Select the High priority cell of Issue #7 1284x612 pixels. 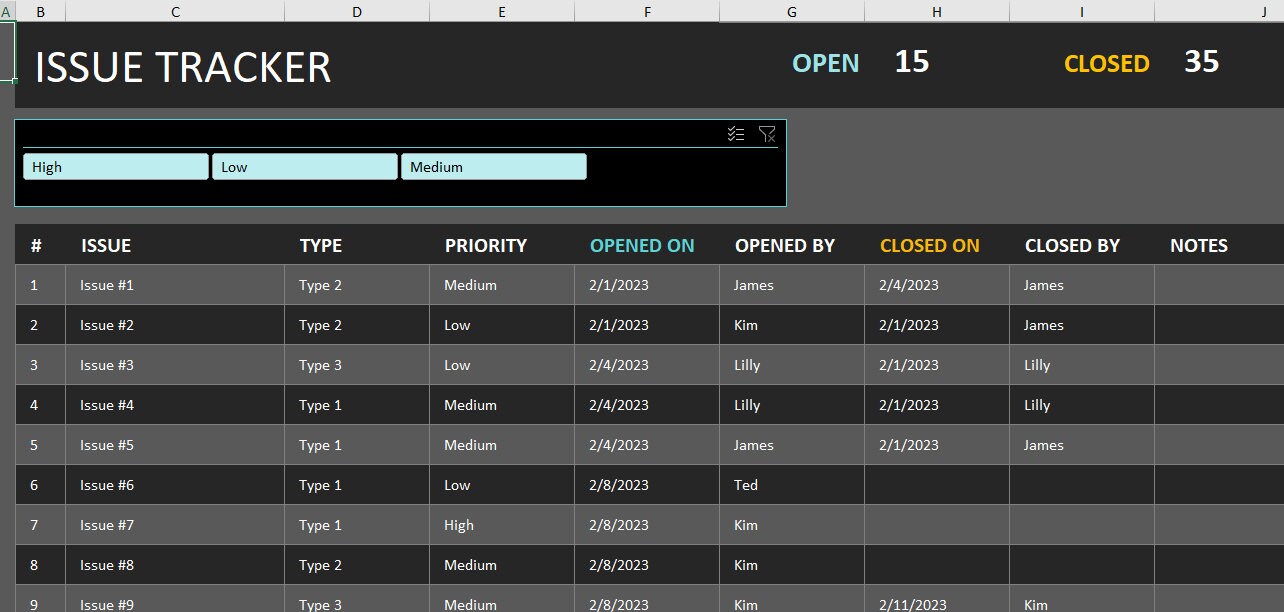coord(502,525)
